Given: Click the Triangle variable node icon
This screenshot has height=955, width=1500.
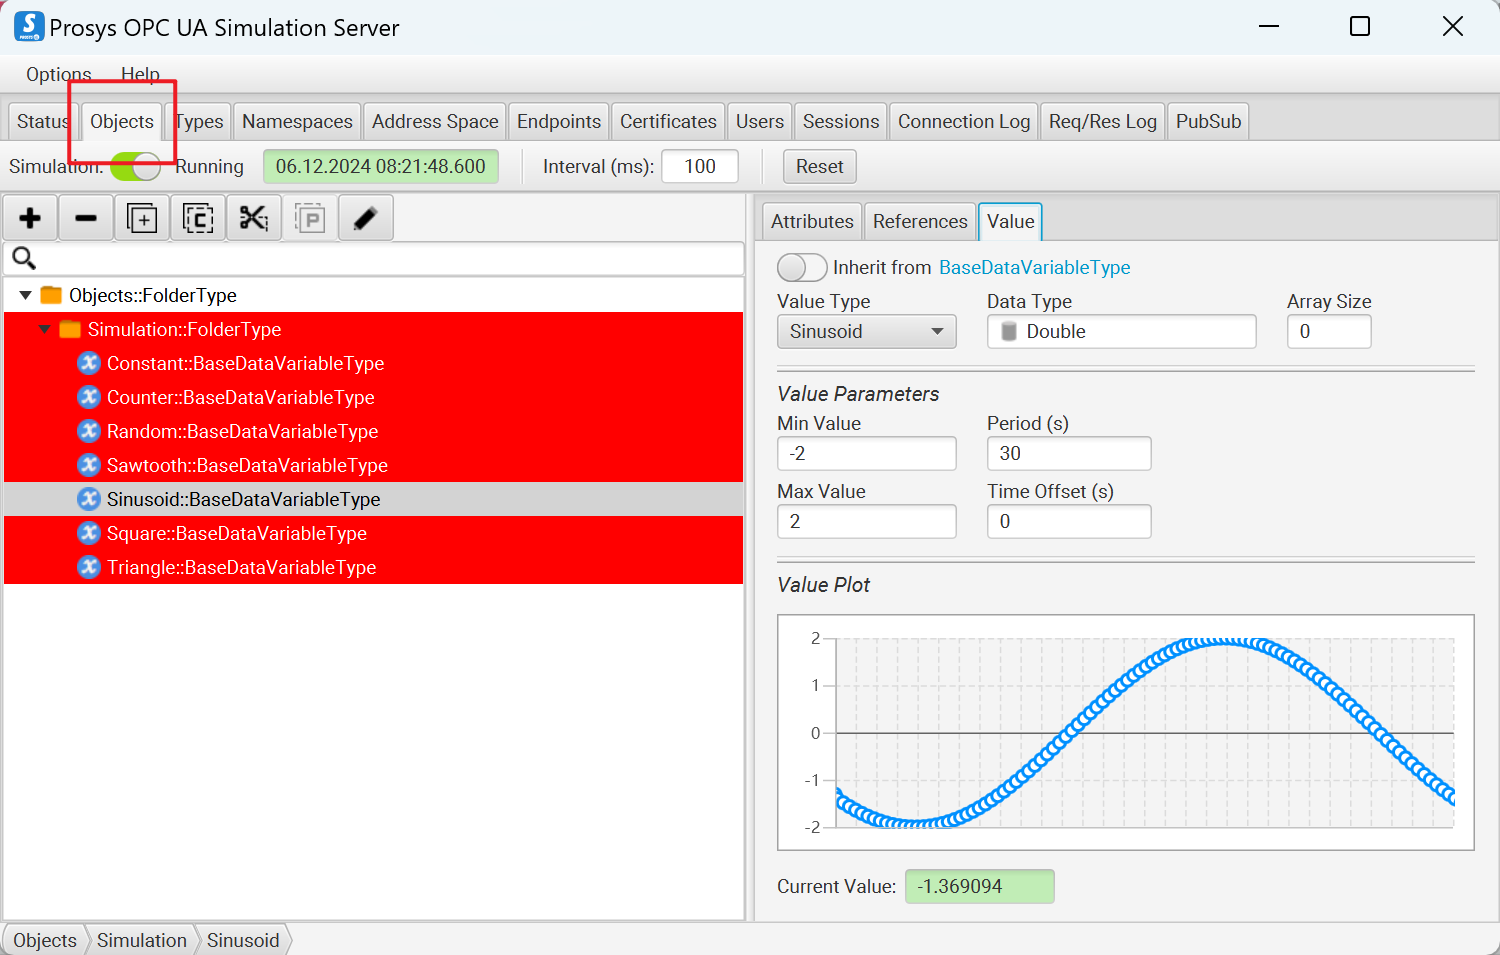Looking at the screenshot, I should coord(89,567).
